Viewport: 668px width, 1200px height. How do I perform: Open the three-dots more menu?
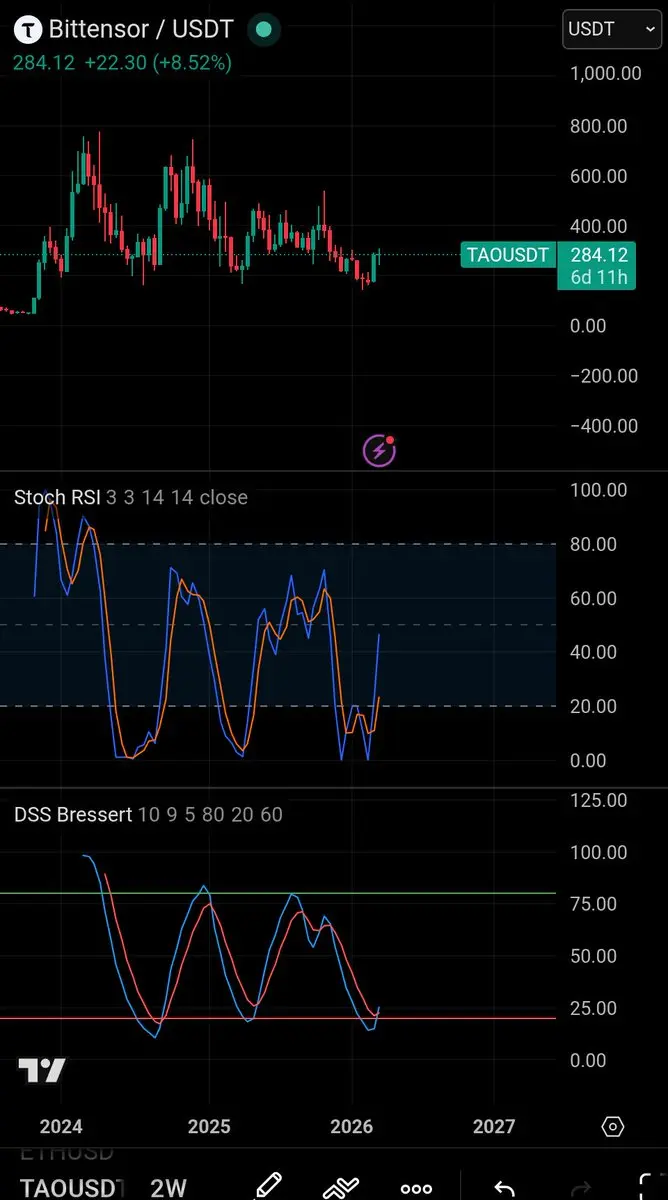pos(416,1189)
